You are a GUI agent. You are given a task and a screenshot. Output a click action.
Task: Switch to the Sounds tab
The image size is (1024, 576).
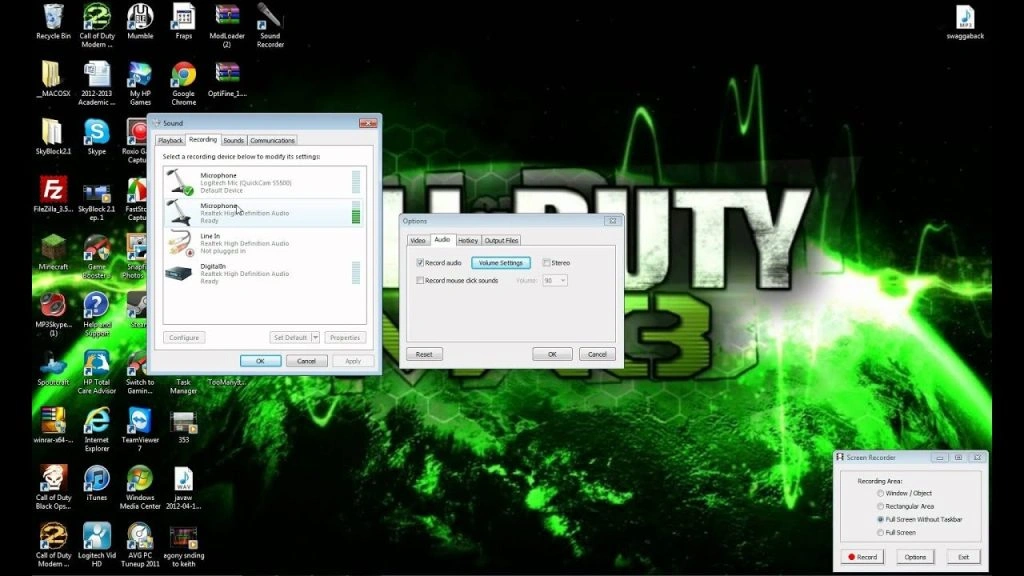(233, 140)
